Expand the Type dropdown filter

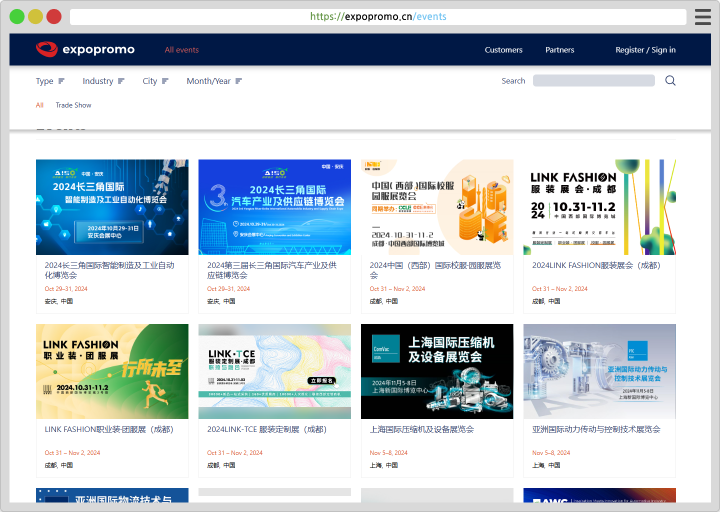pyautogui.click(x=45, y=81)
